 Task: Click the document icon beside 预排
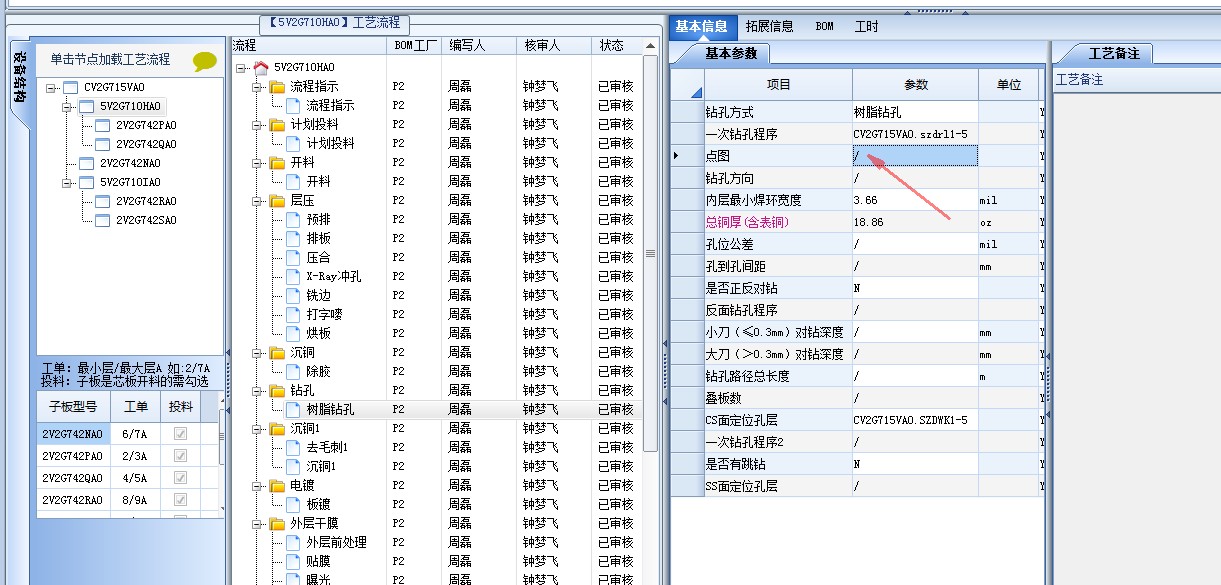293,219
